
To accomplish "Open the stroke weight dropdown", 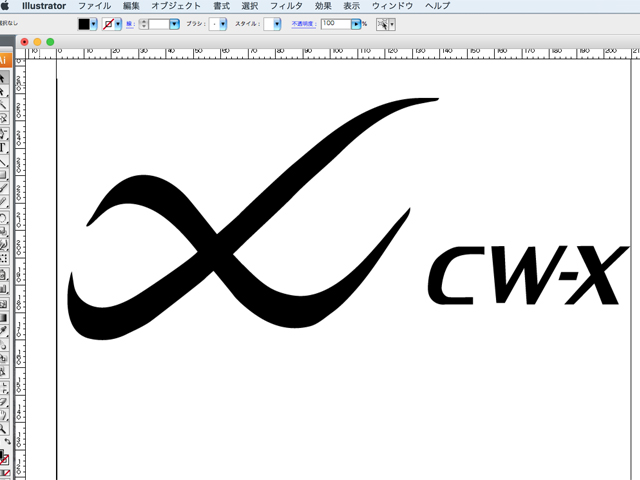I will 174,23.
